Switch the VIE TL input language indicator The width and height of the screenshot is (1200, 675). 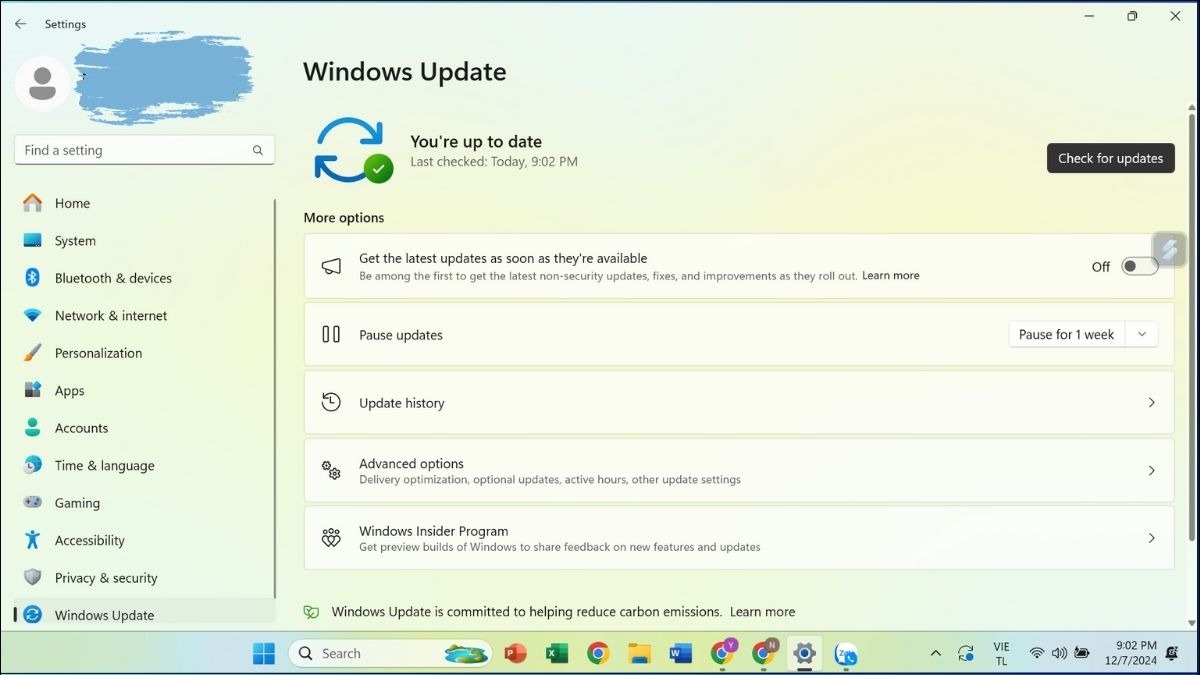(x=1001, y=653)
